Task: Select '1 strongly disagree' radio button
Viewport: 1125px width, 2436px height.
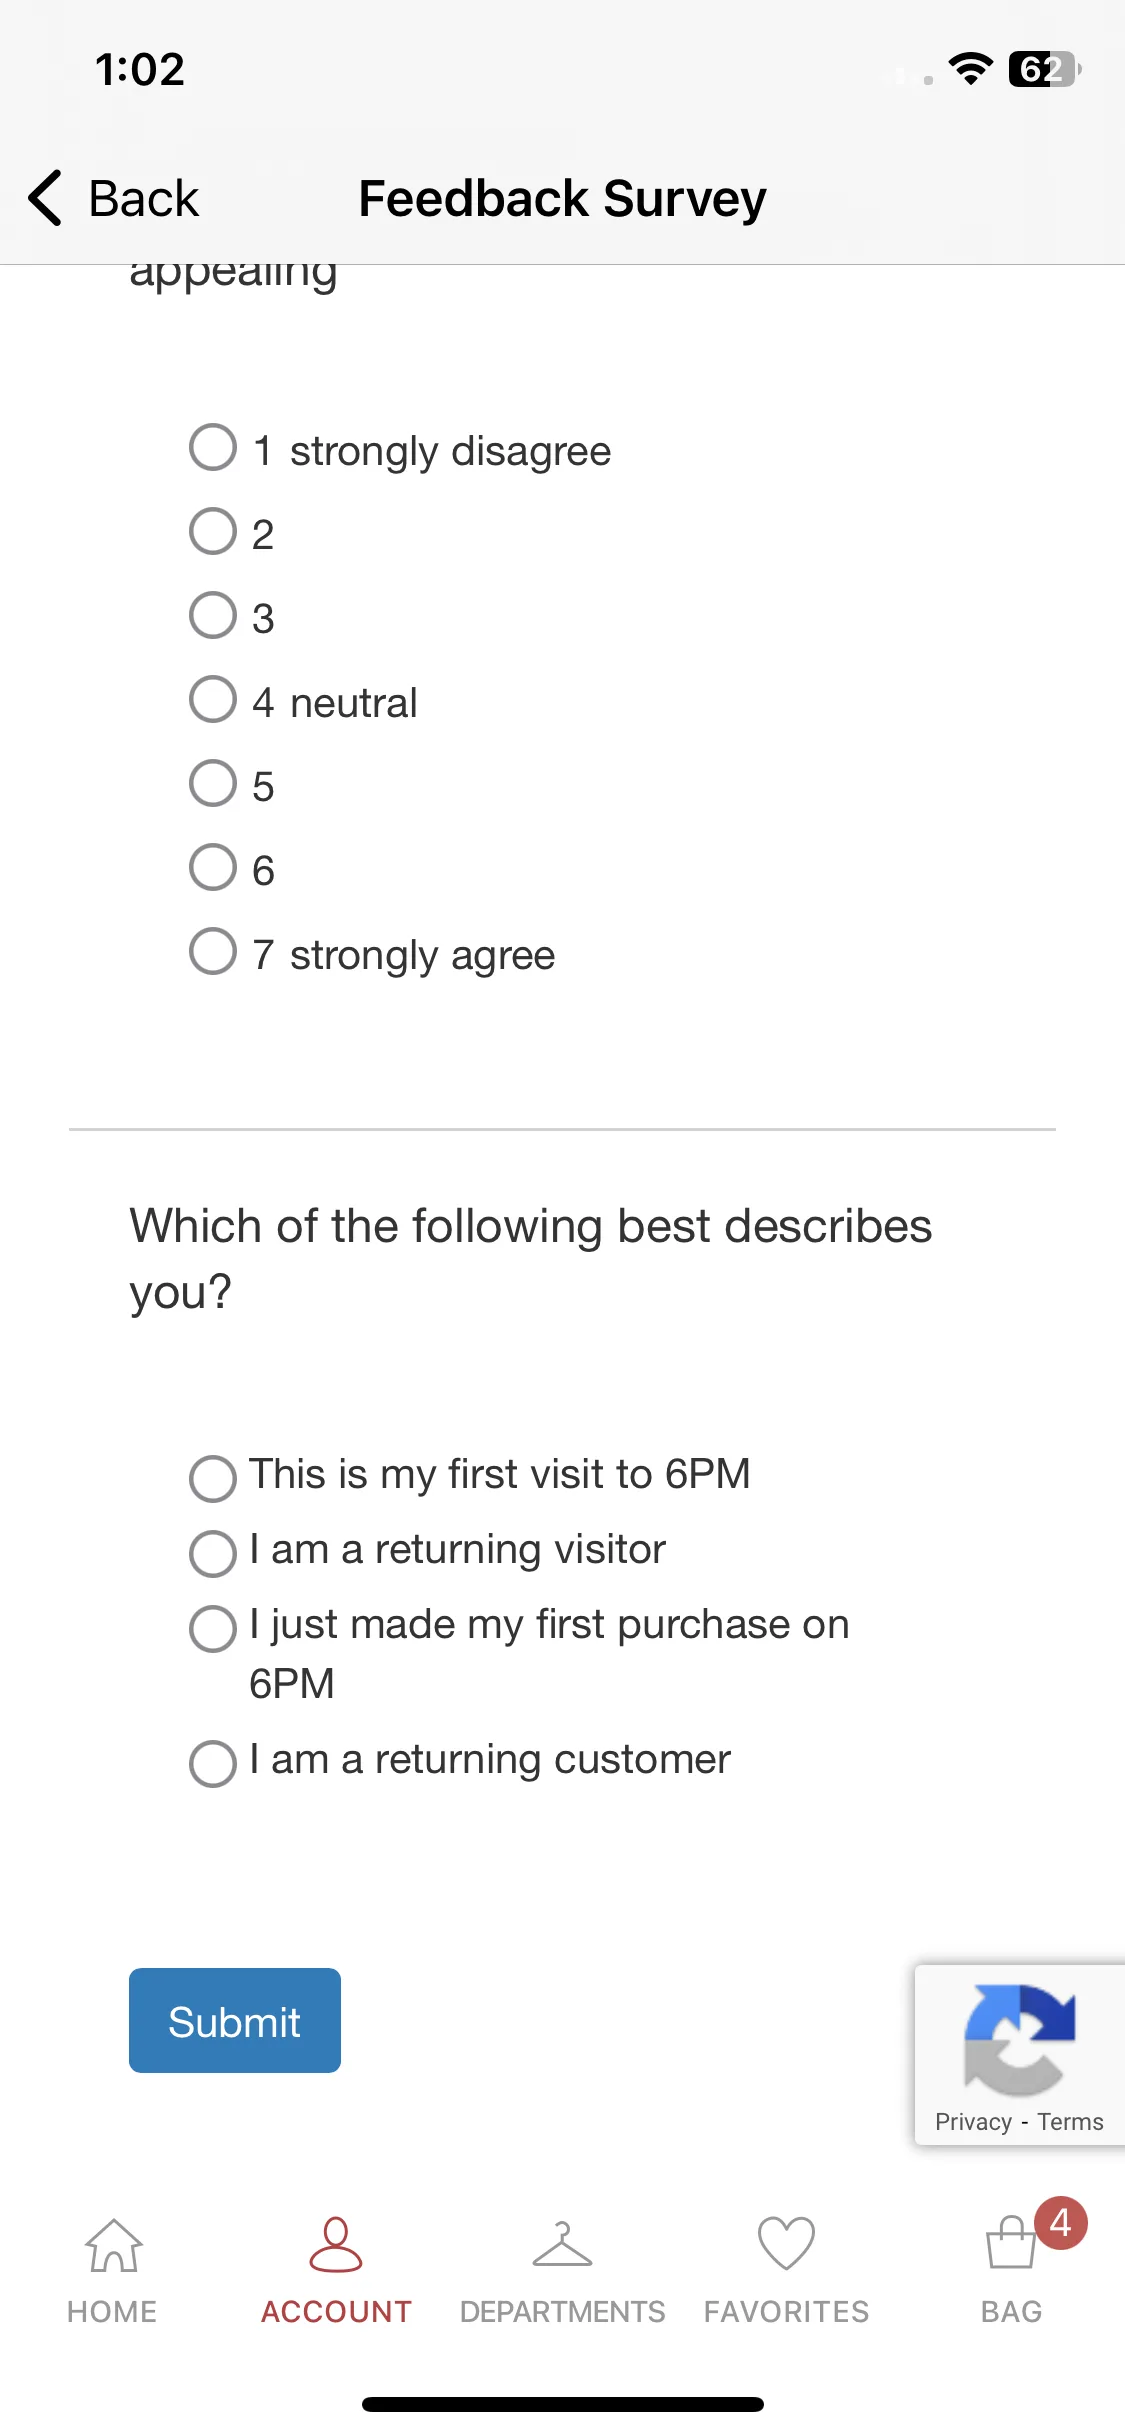Action: click(x=213, y=447)
